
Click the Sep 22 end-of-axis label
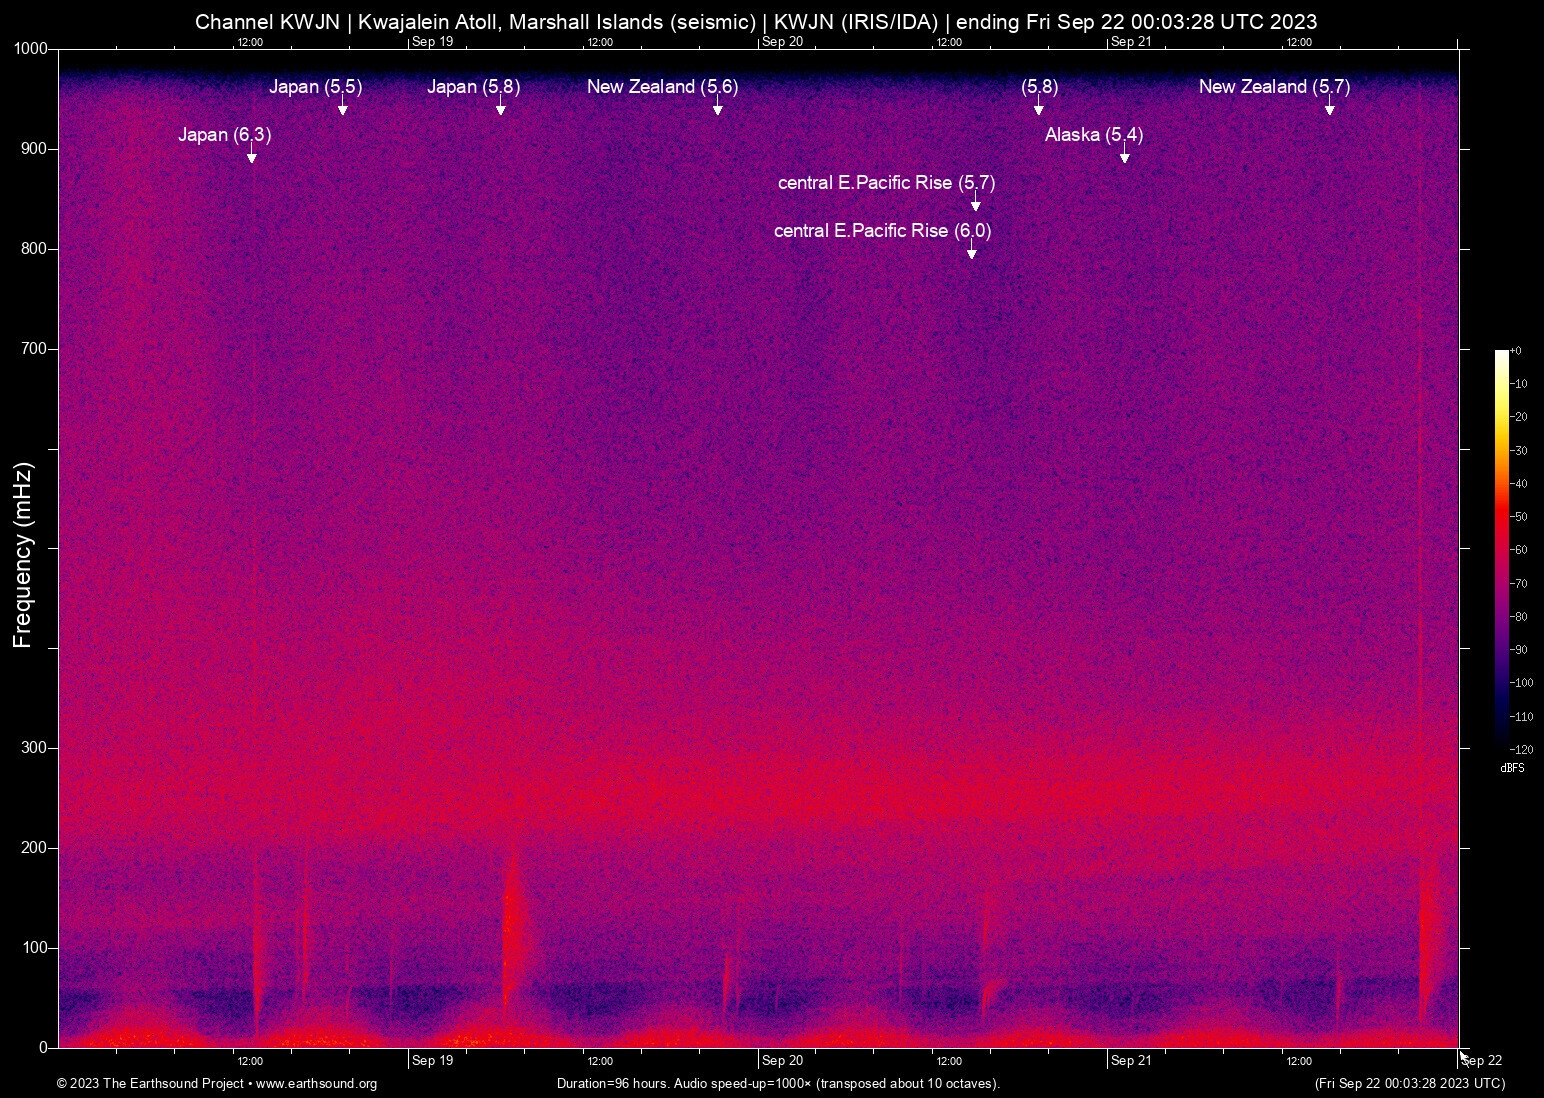[x=1482, y=1061]
